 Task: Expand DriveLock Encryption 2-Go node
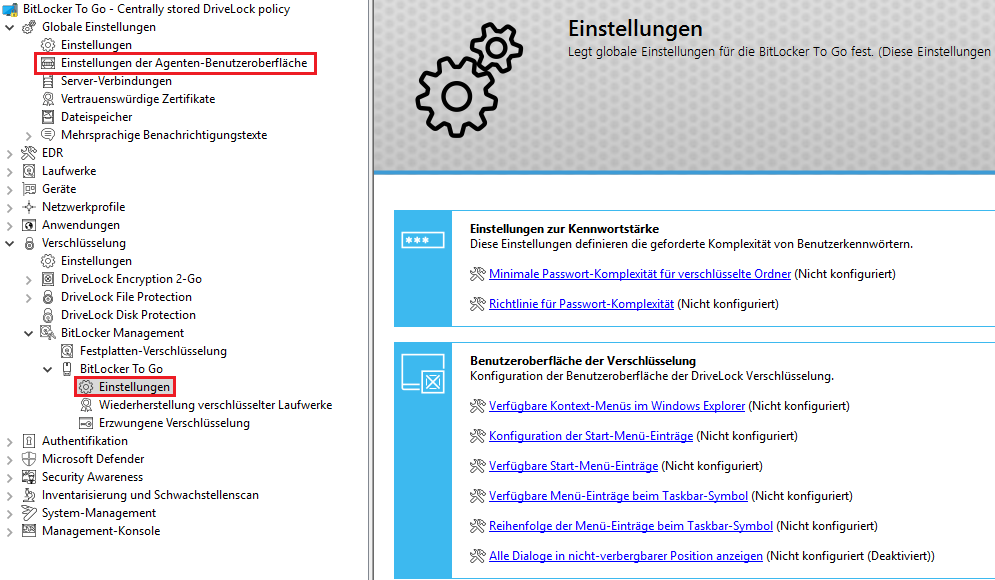(29, 280)
